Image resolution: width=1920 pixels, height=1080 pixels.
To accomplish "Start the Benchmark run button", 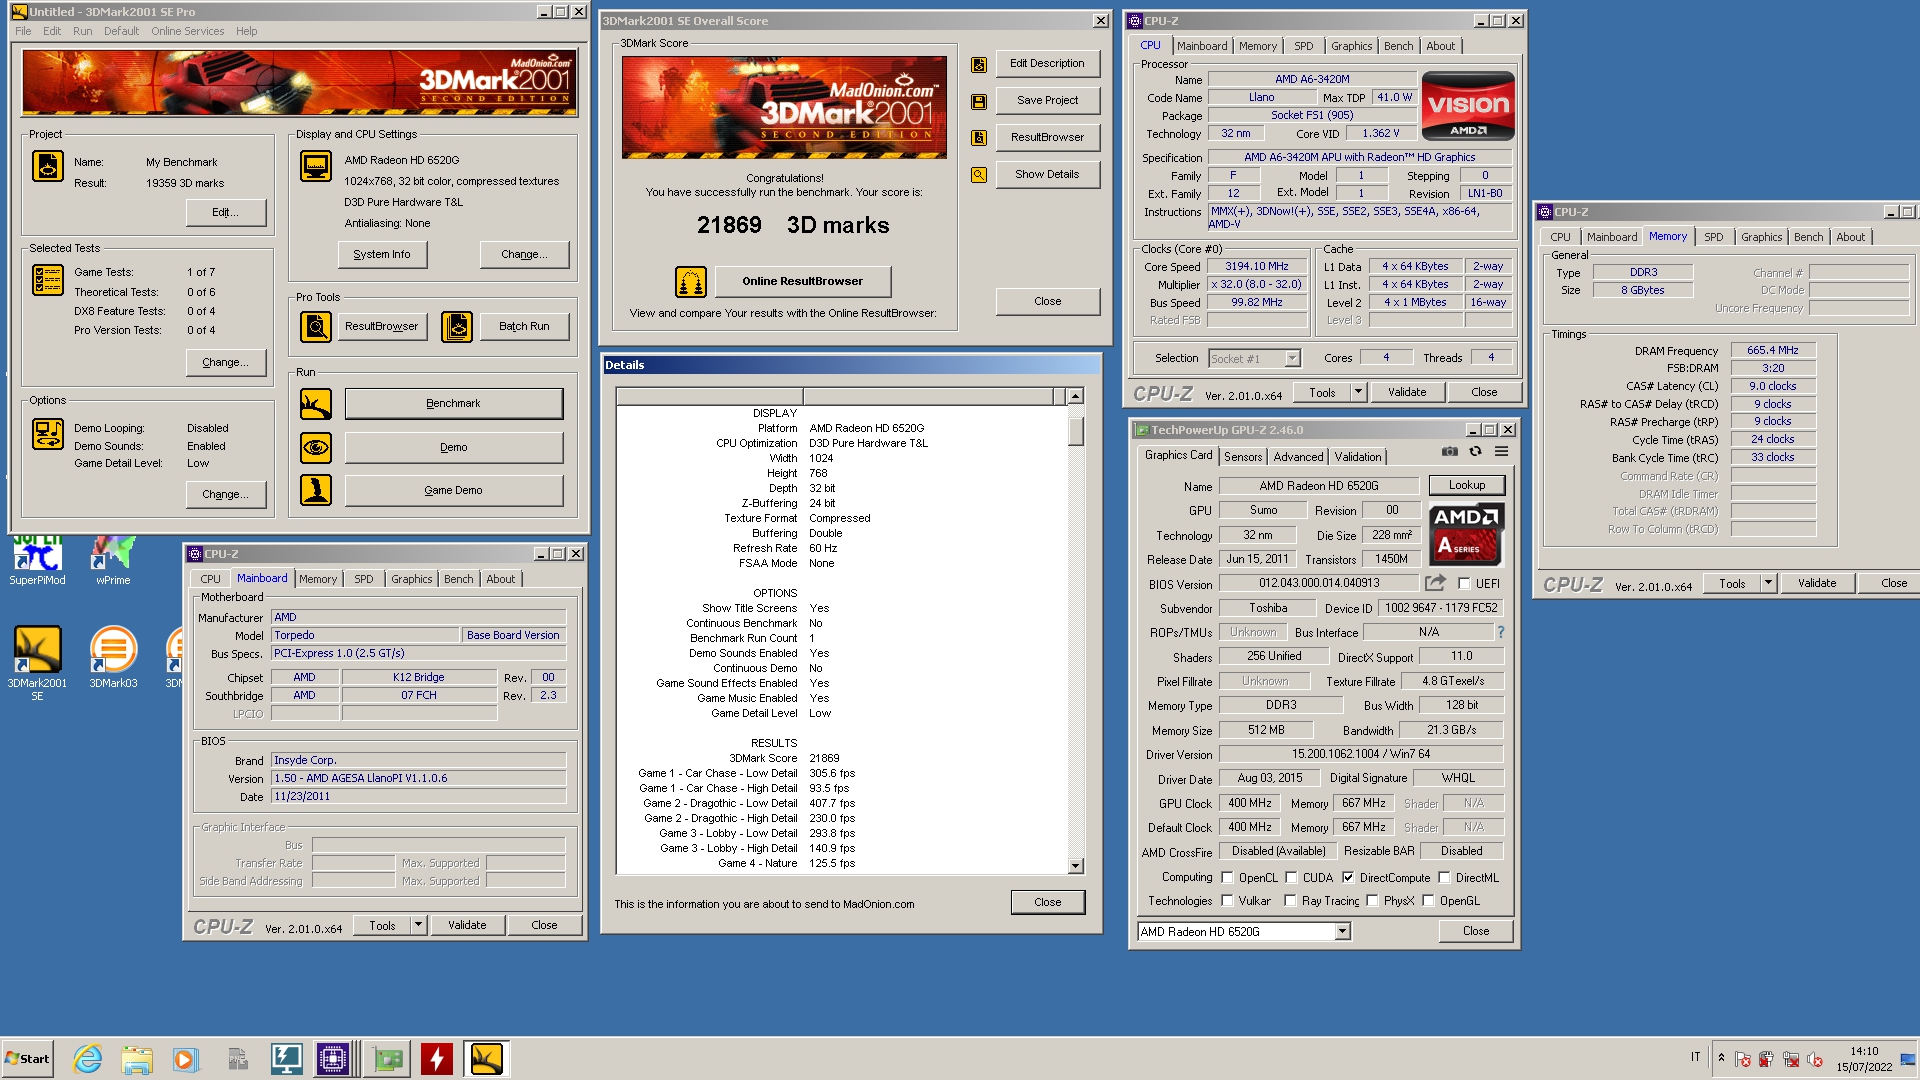I will [454, 404].
